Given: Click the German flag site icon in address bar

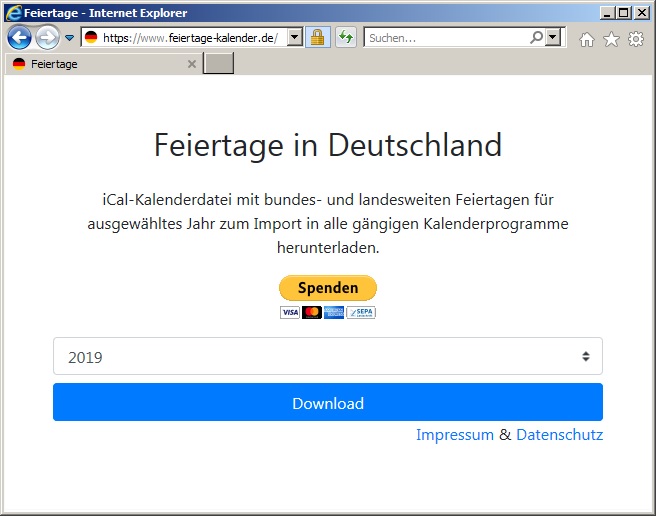Looking at the screenshot, I should coord(91,38).
